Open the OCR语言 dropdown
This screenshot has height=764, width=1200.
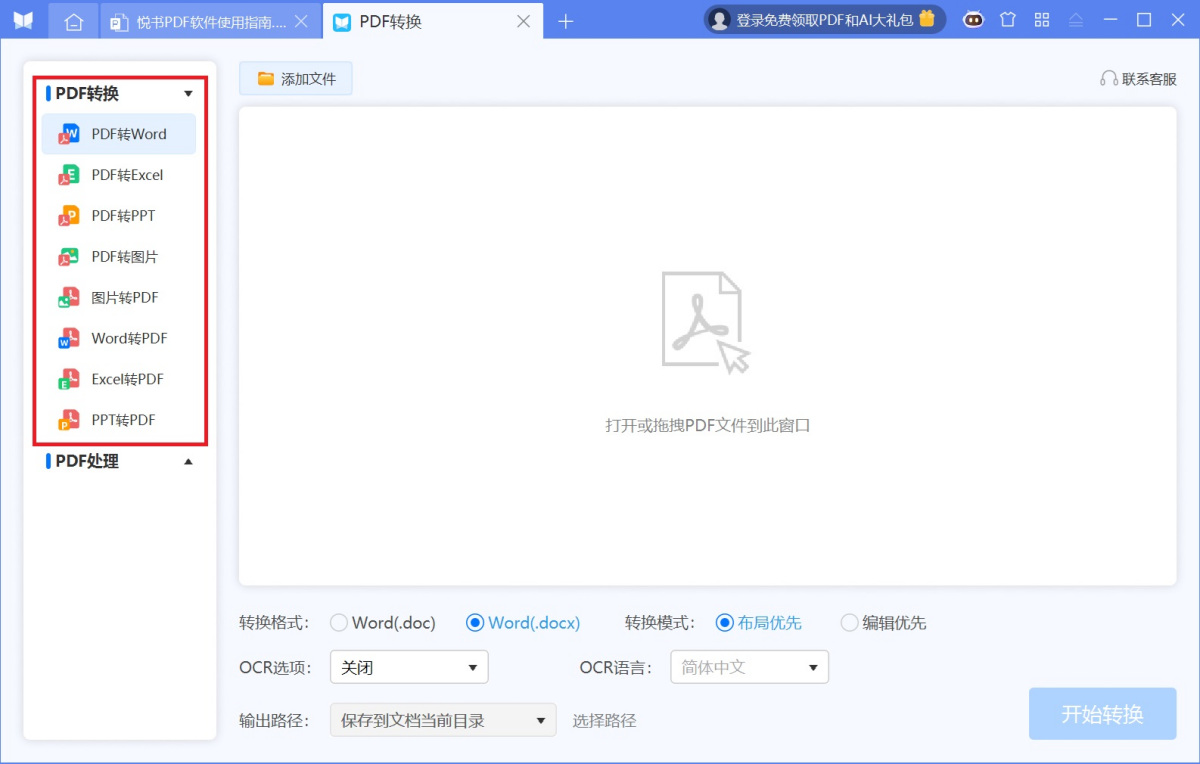coord(749,666)
